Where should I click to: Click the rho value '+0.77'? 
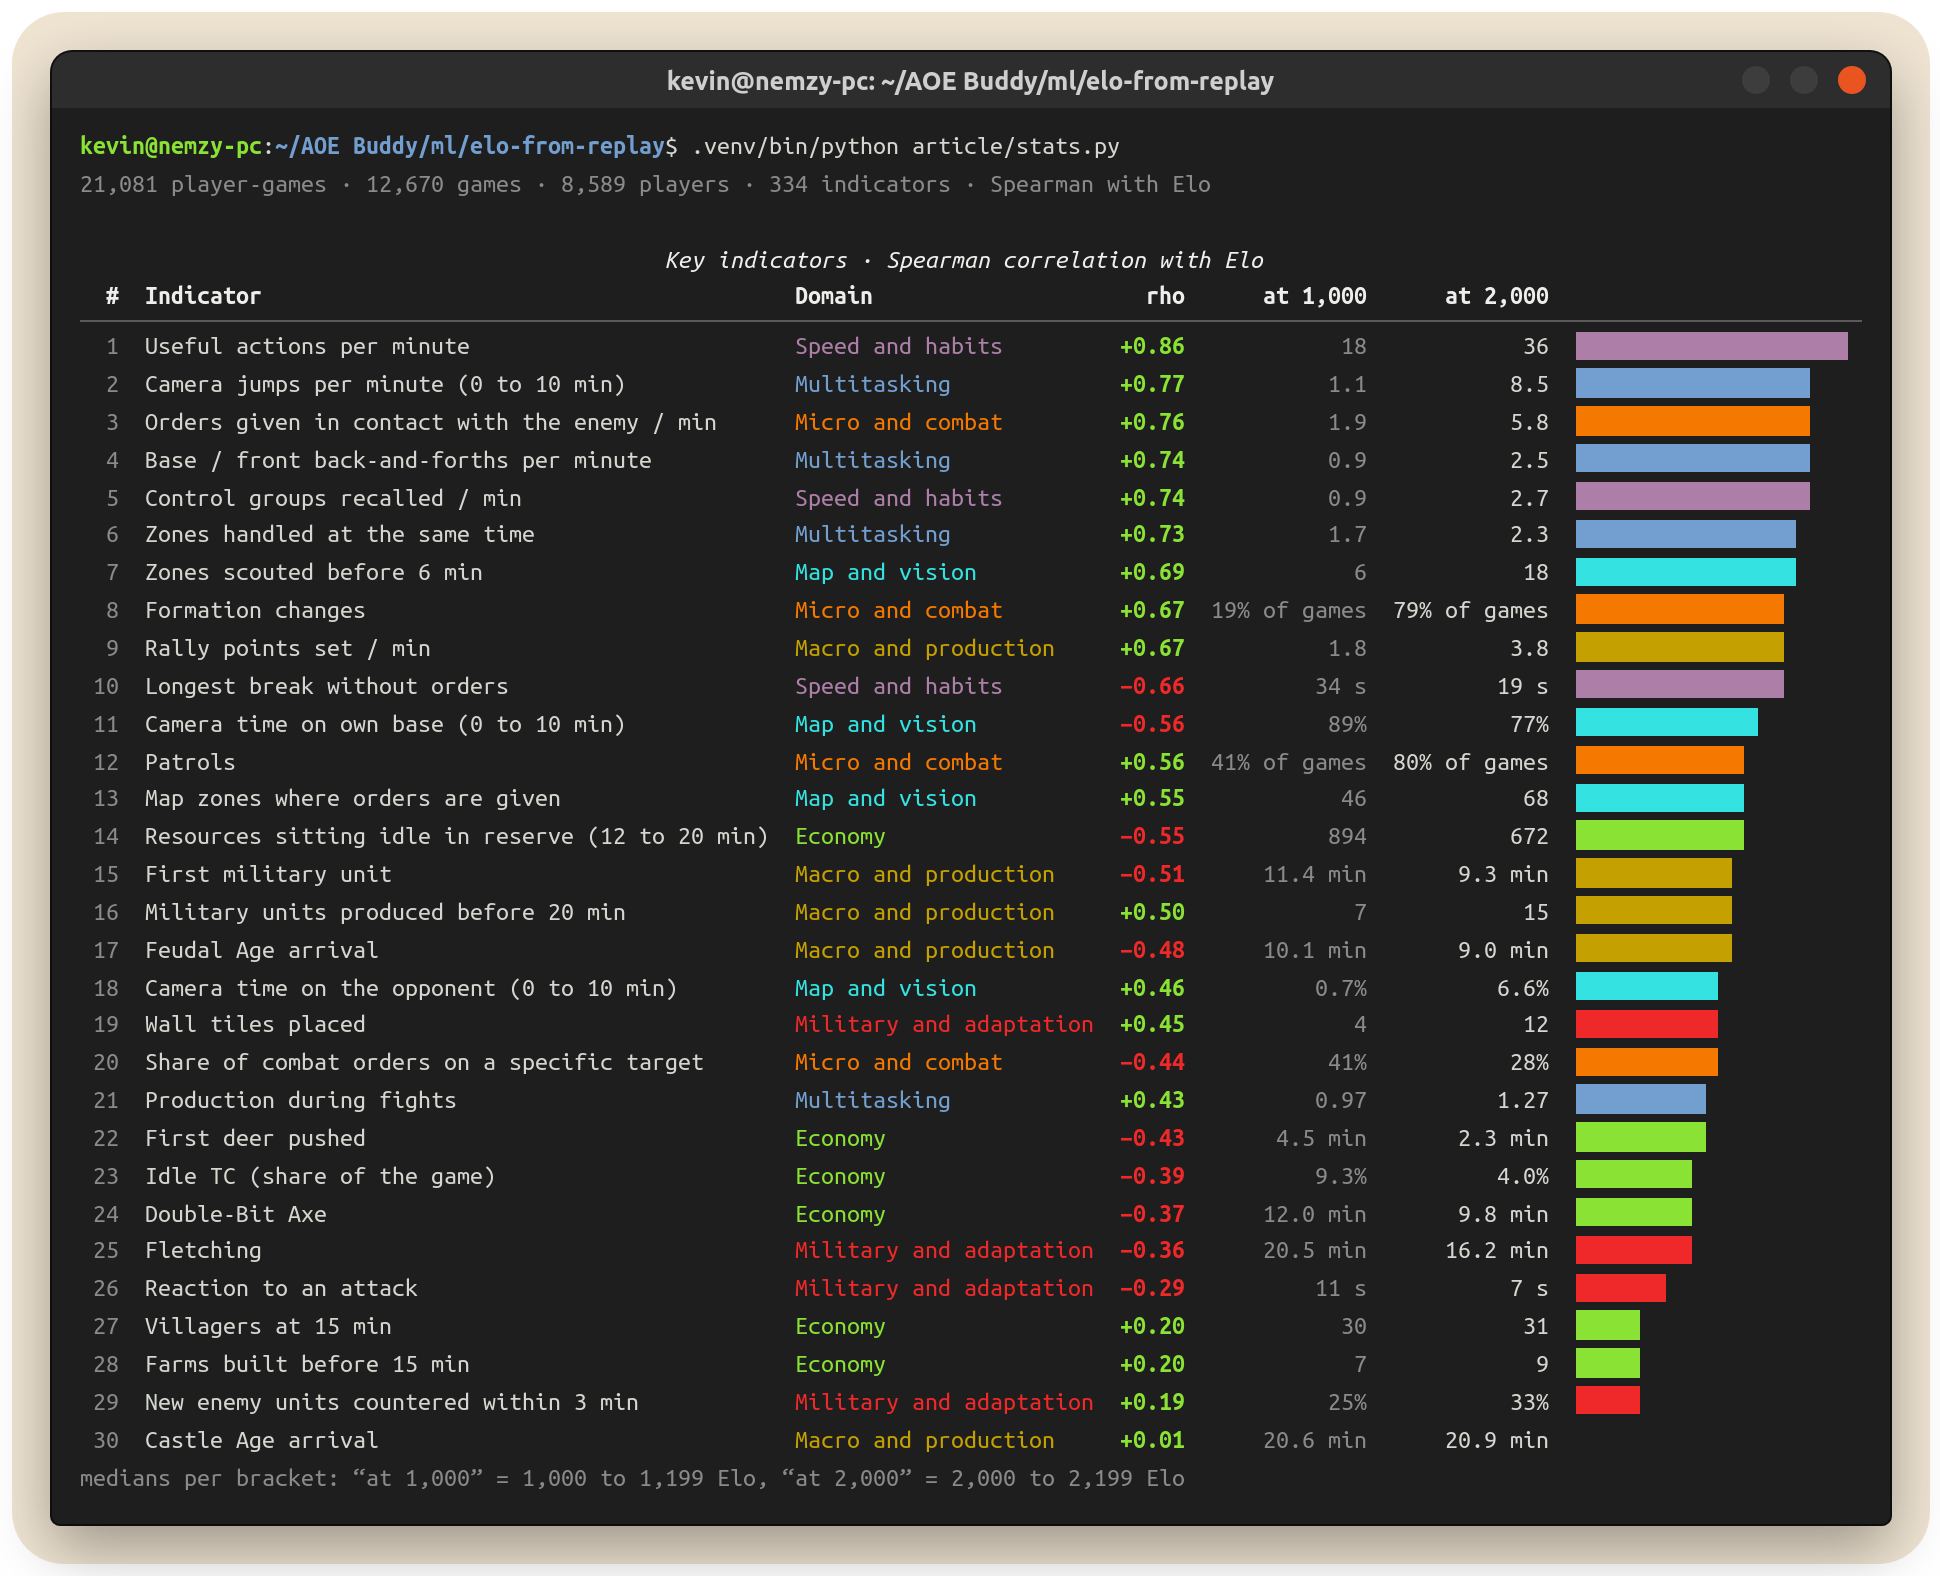1152,384
